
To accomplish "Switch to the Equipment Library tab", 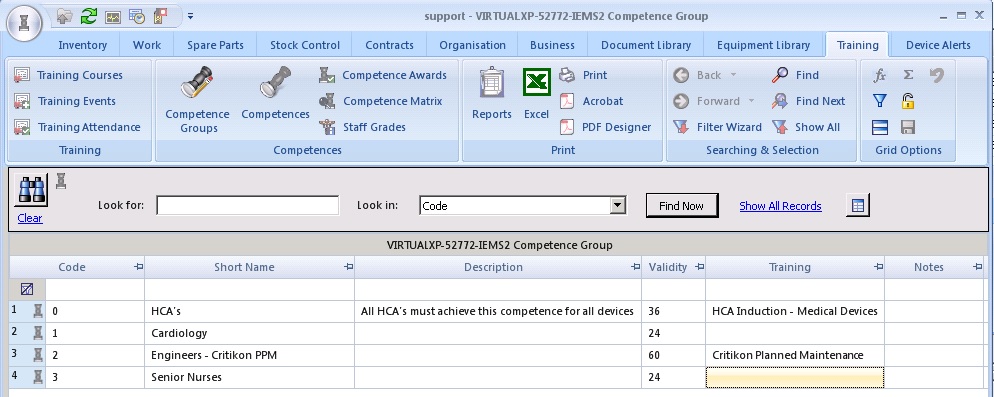I will click(x=763, y=45).
